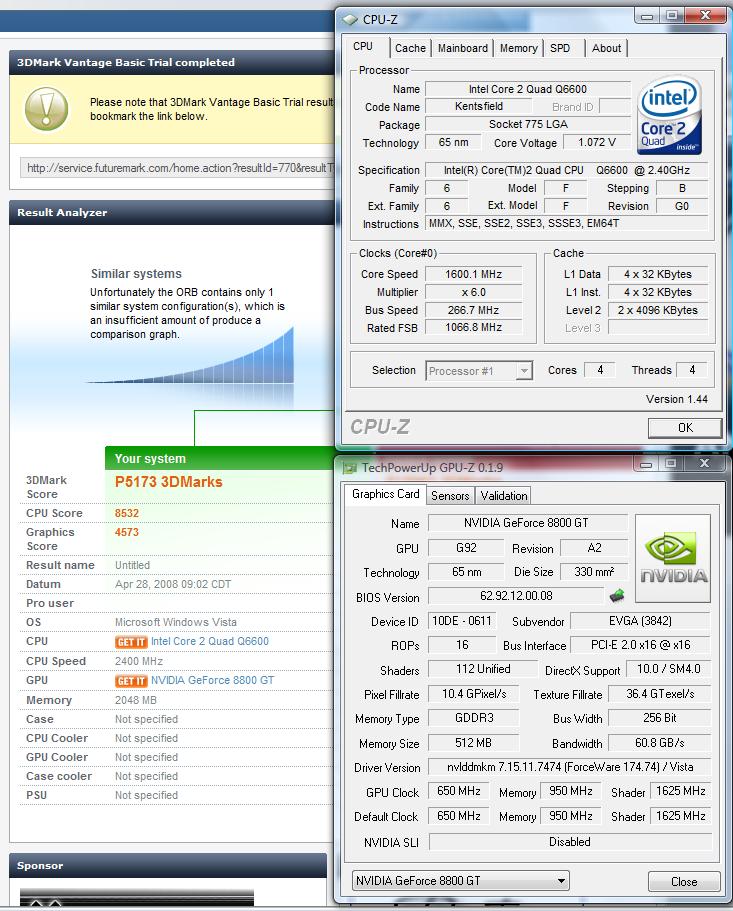
Task: Click the Rated FSB value 1066.8 MHz
Action: (473, 328)
